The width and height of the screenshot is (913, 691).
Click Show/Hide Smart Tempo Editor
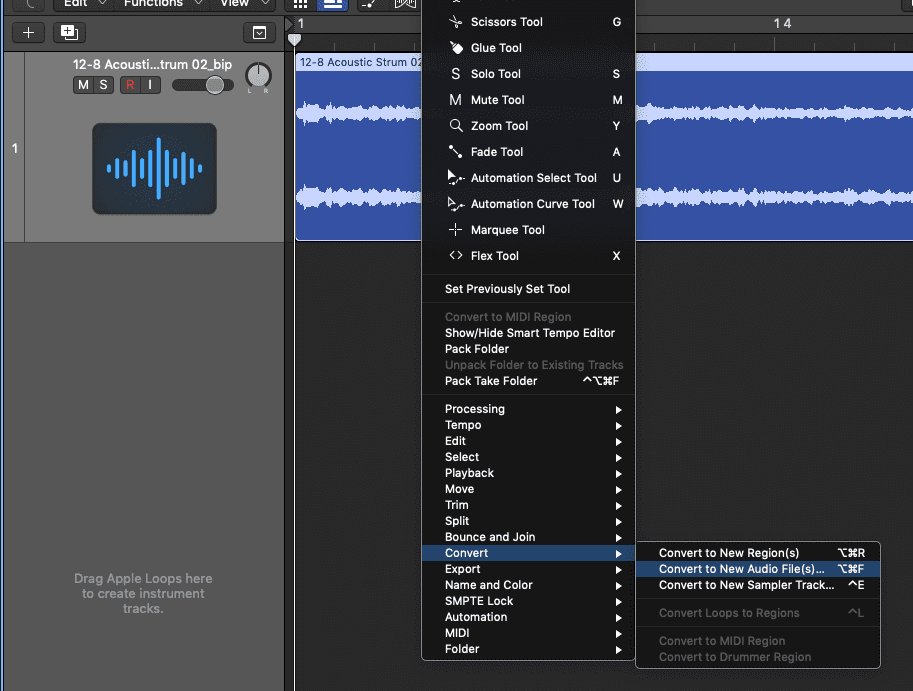pyautogui.click(x=528, y=333)
